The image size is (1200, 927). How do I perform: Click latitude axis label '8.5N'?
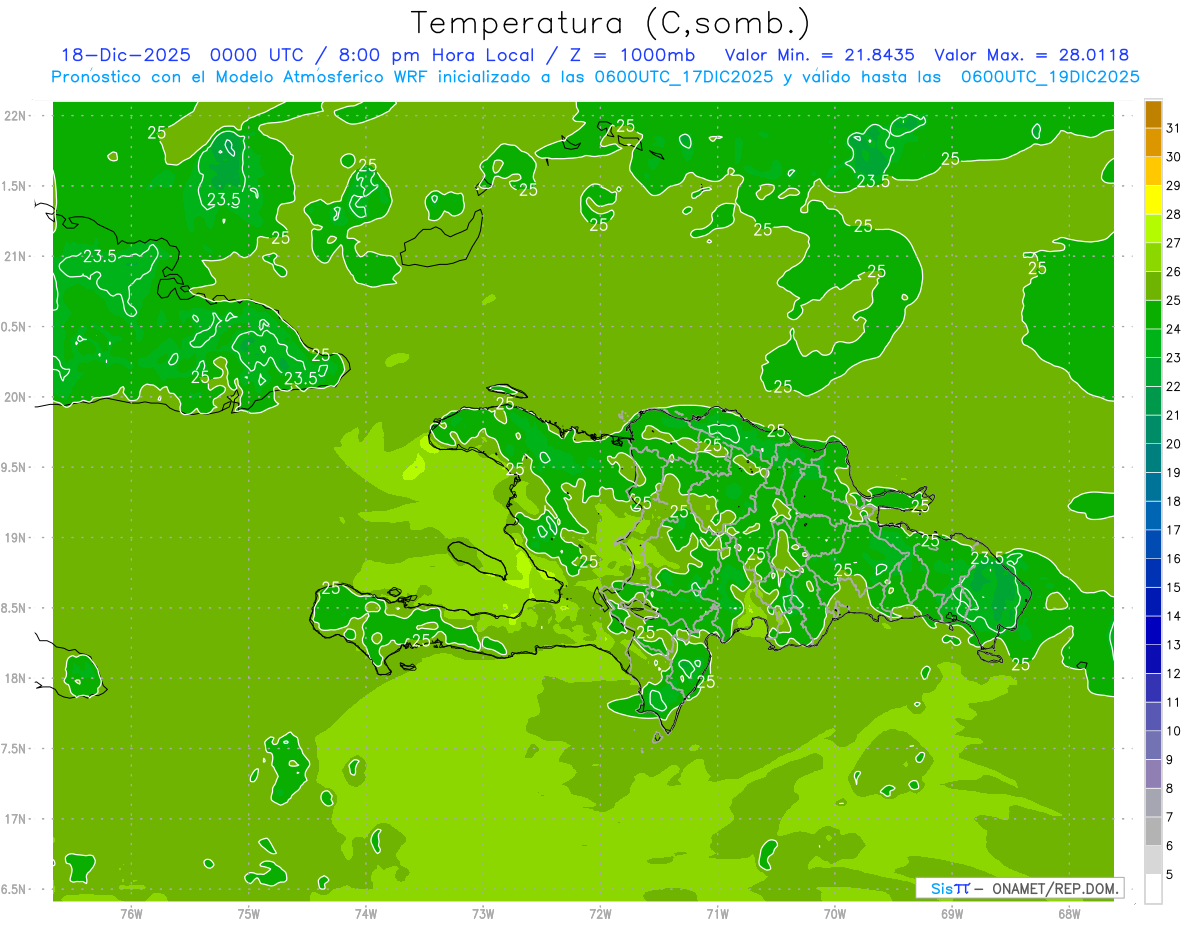14,608
